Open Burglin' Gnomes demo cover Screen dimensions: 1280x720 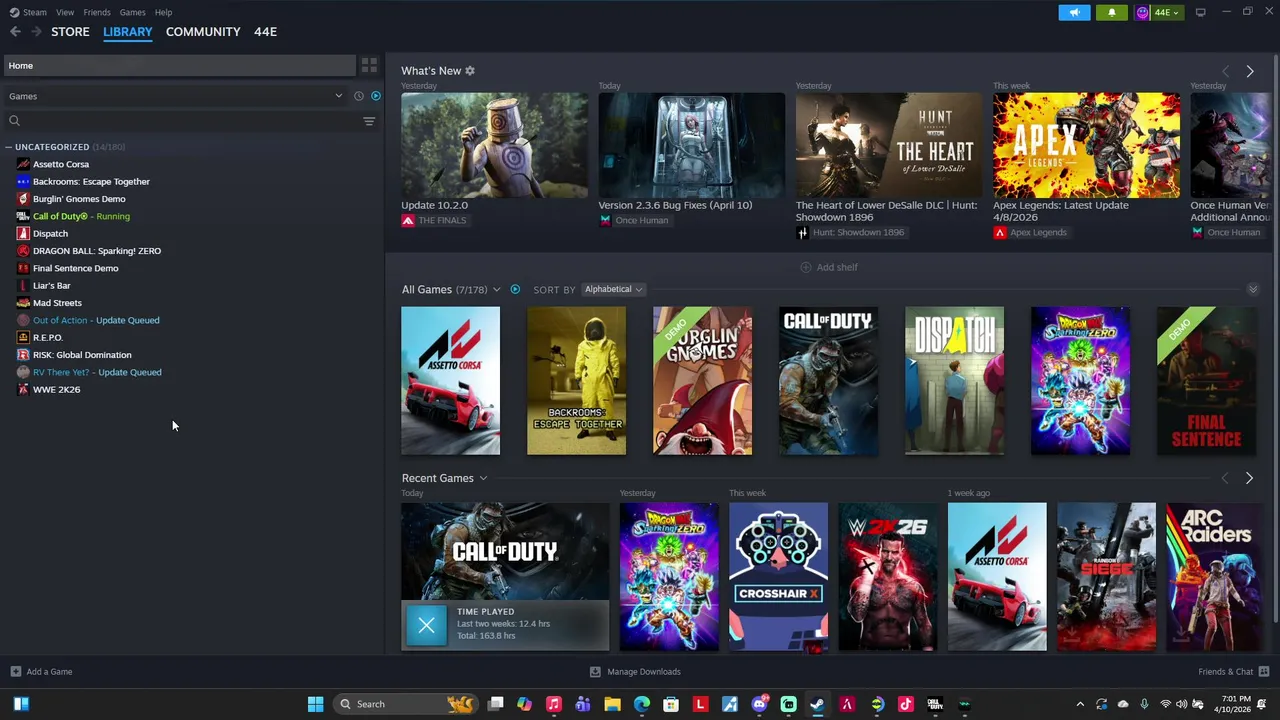click(x=702, y=381)
